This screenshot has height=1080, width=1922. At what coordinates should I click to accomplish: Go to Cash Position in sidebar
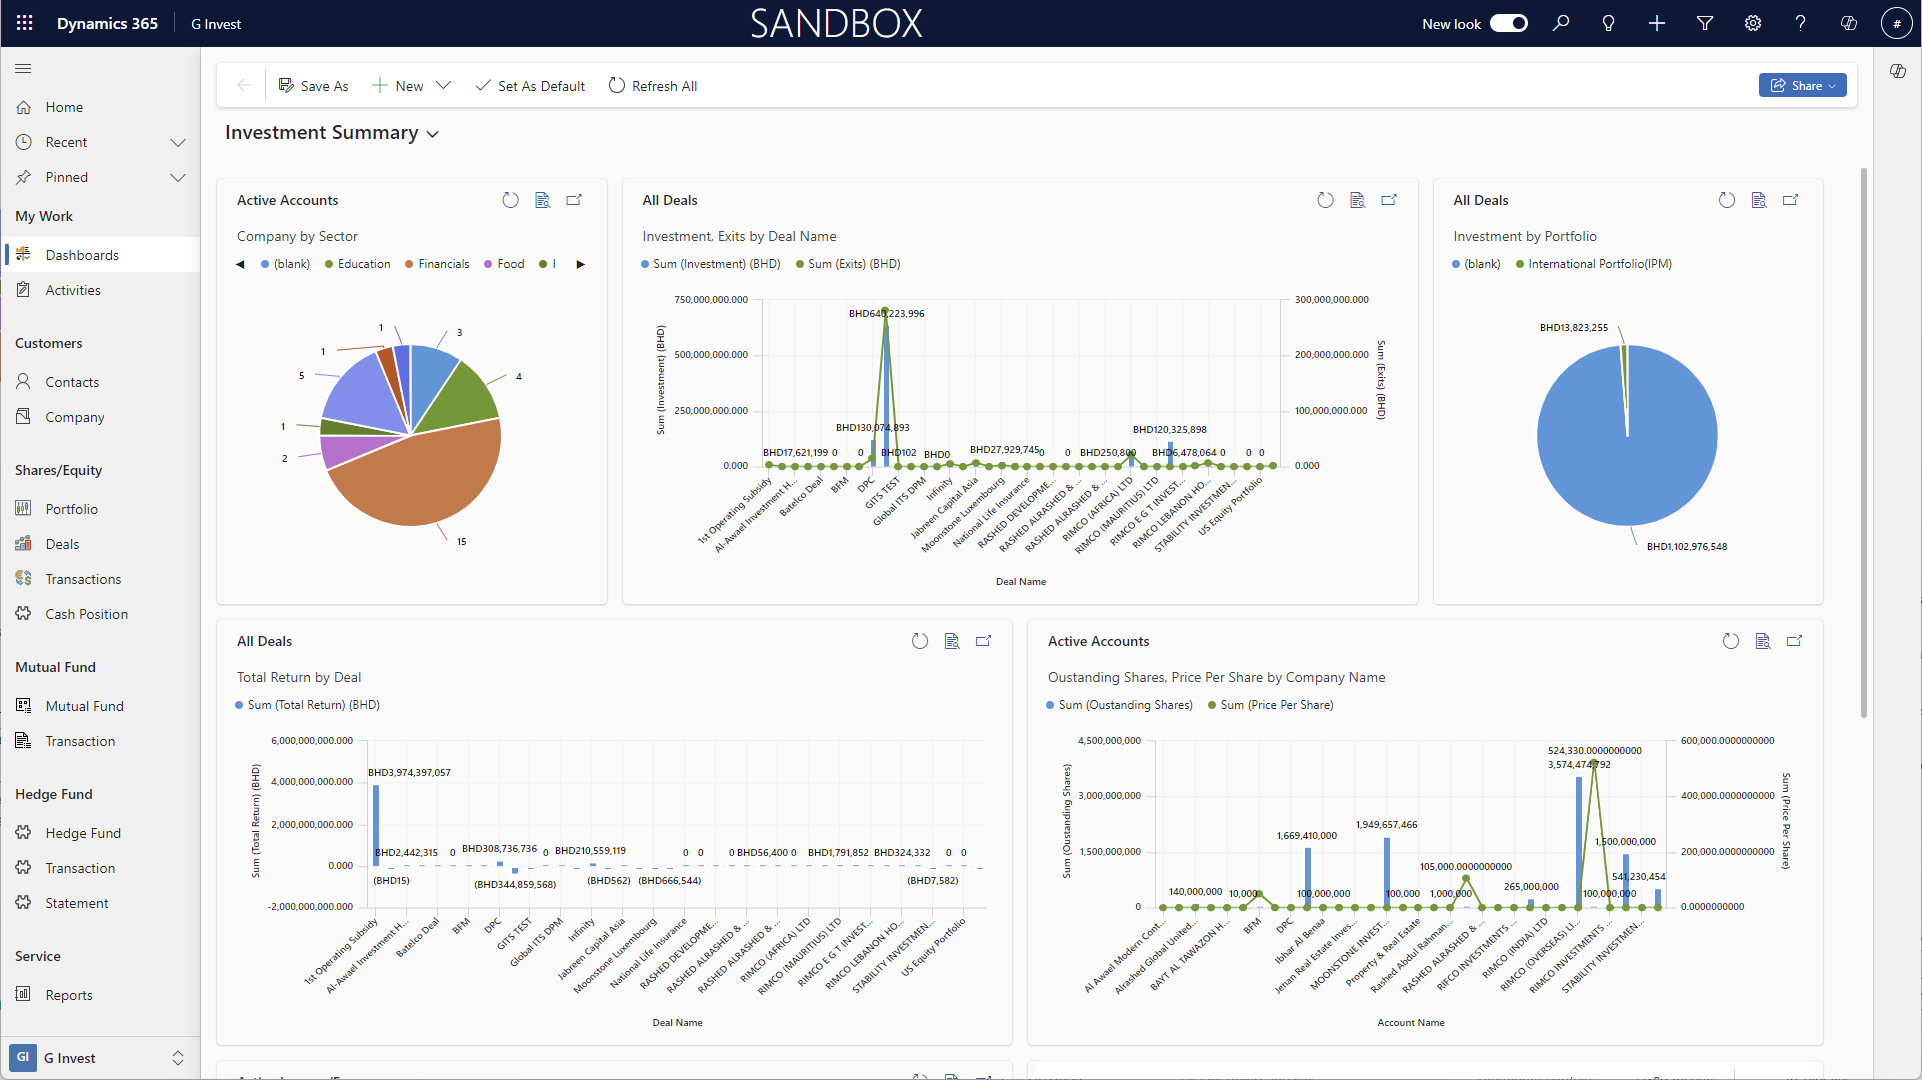86,614
